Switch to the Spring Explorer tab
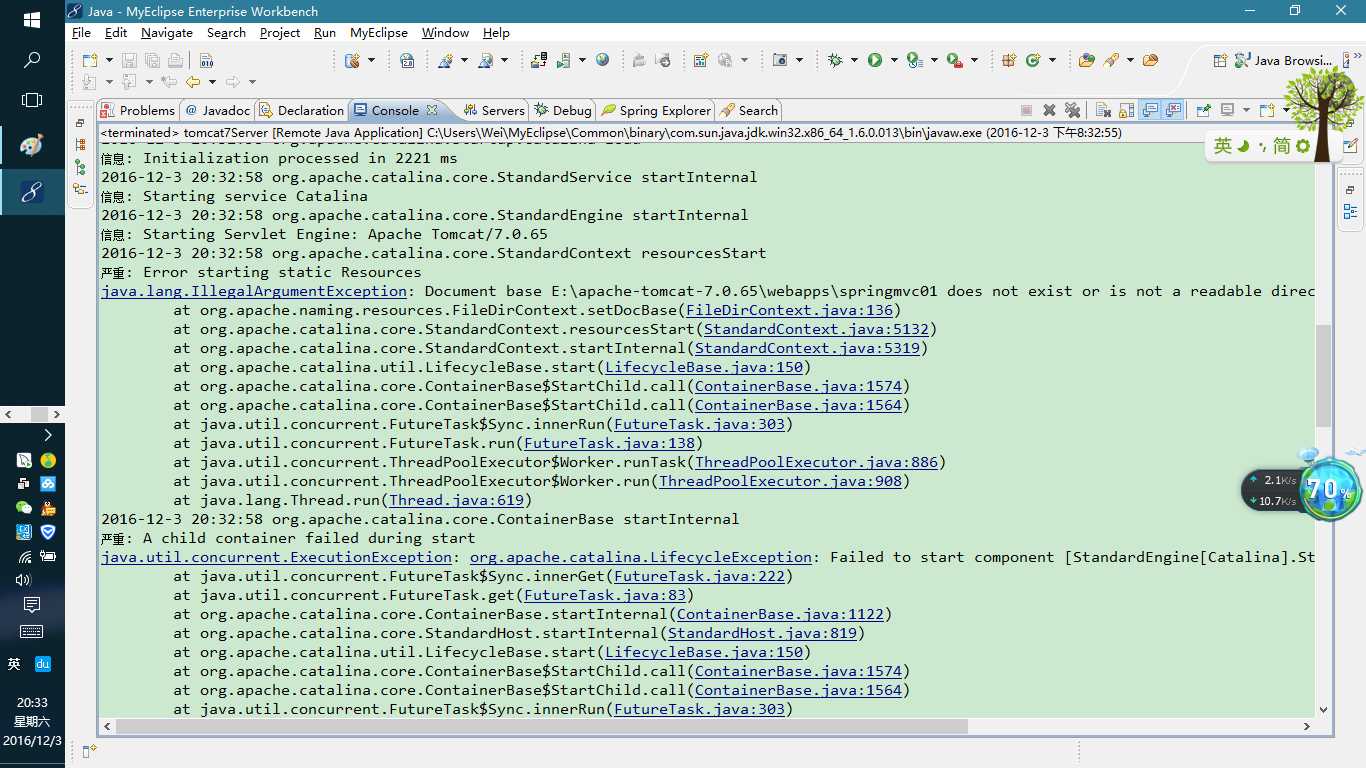1366x768 pixels. click(x=655, y=110)
